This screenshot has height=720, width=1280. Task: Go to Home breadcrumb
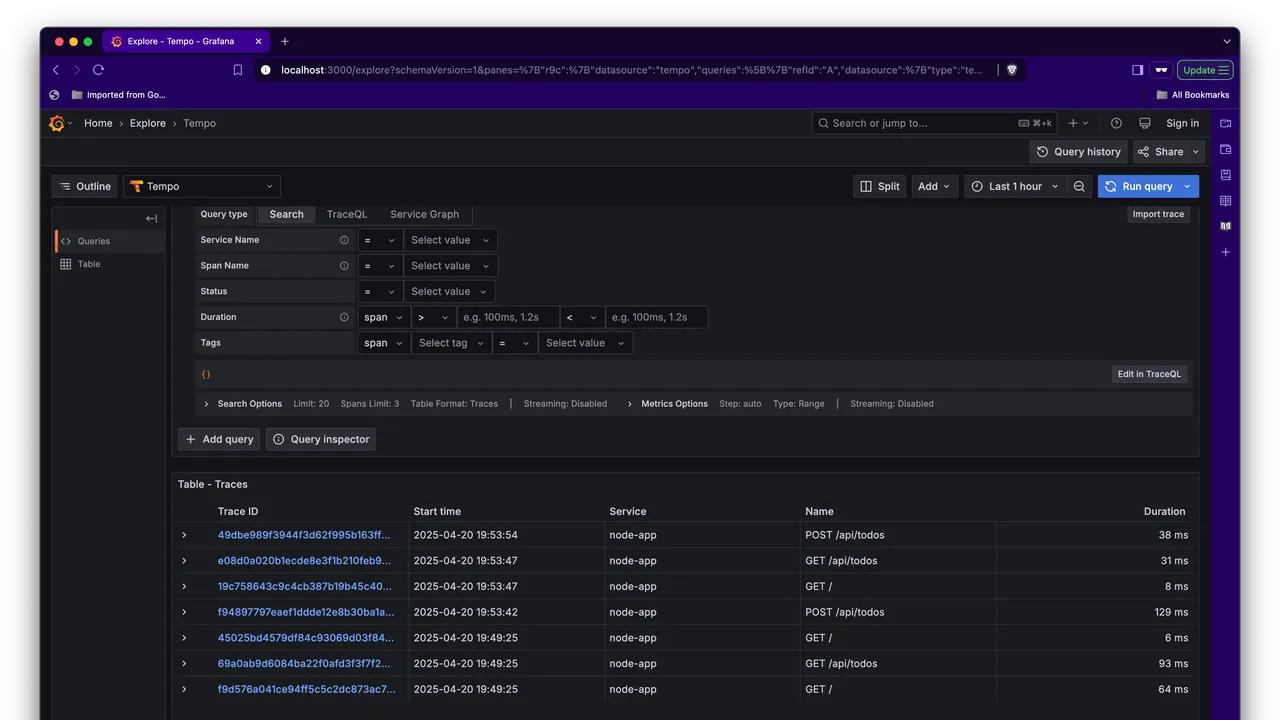click(x=98, y=123)
